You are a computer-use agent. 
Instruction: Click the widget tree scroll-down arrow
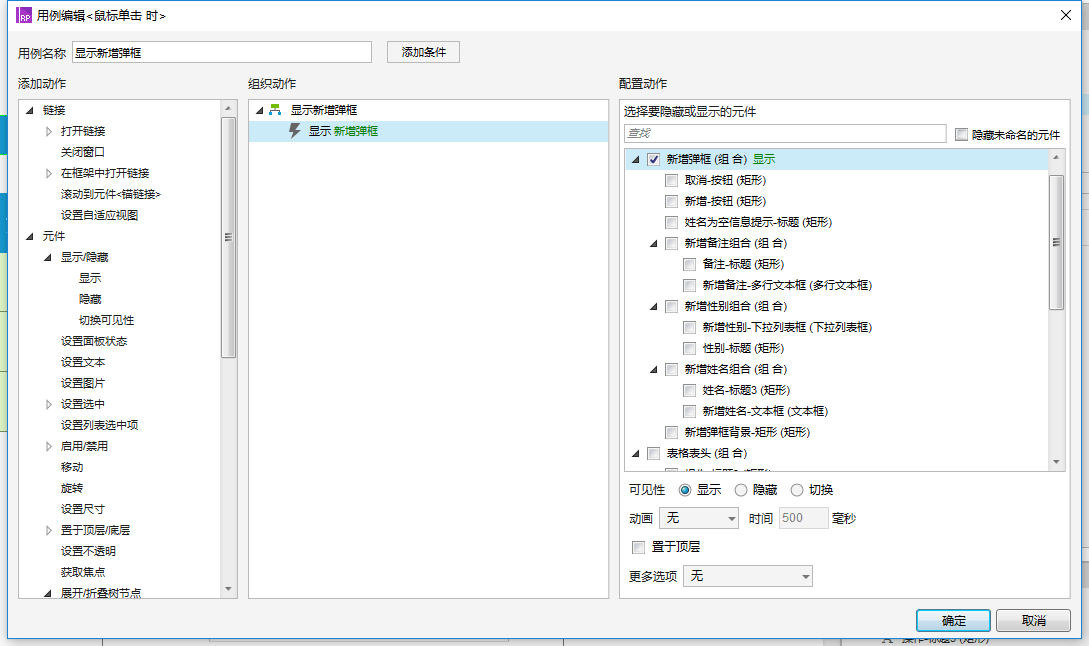1056,462
